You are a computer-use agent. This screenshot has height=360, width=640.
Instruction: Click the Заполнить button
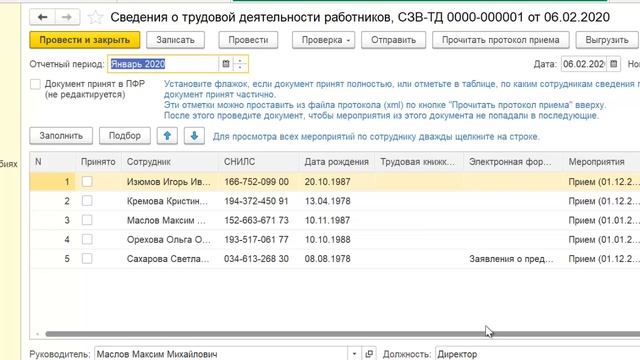pos(61,136)
